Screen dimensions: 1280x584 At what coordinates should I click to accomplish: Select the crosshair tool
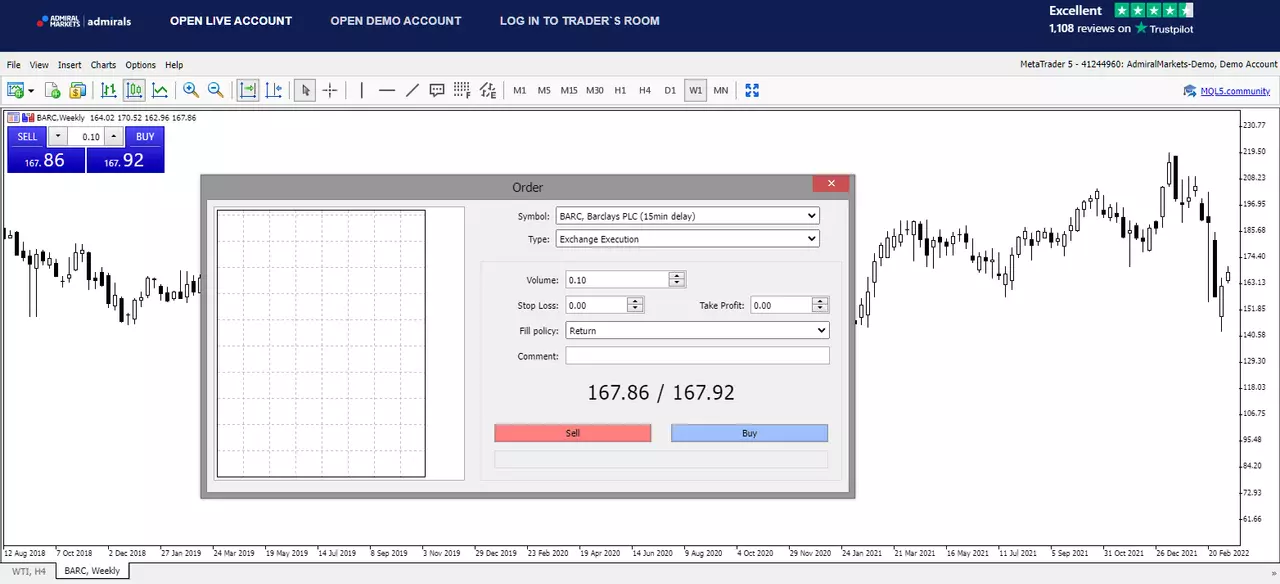(x=330, y=90)
